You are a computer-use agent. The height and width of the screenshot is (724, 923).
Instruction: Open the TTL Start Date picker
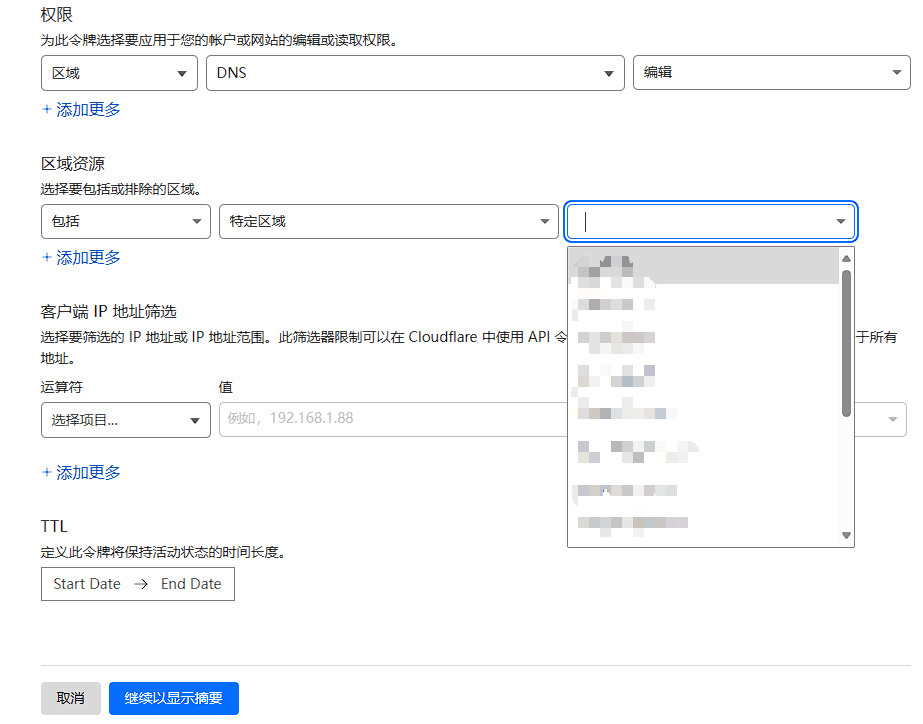pyautogui.click(x=87, y=584)
